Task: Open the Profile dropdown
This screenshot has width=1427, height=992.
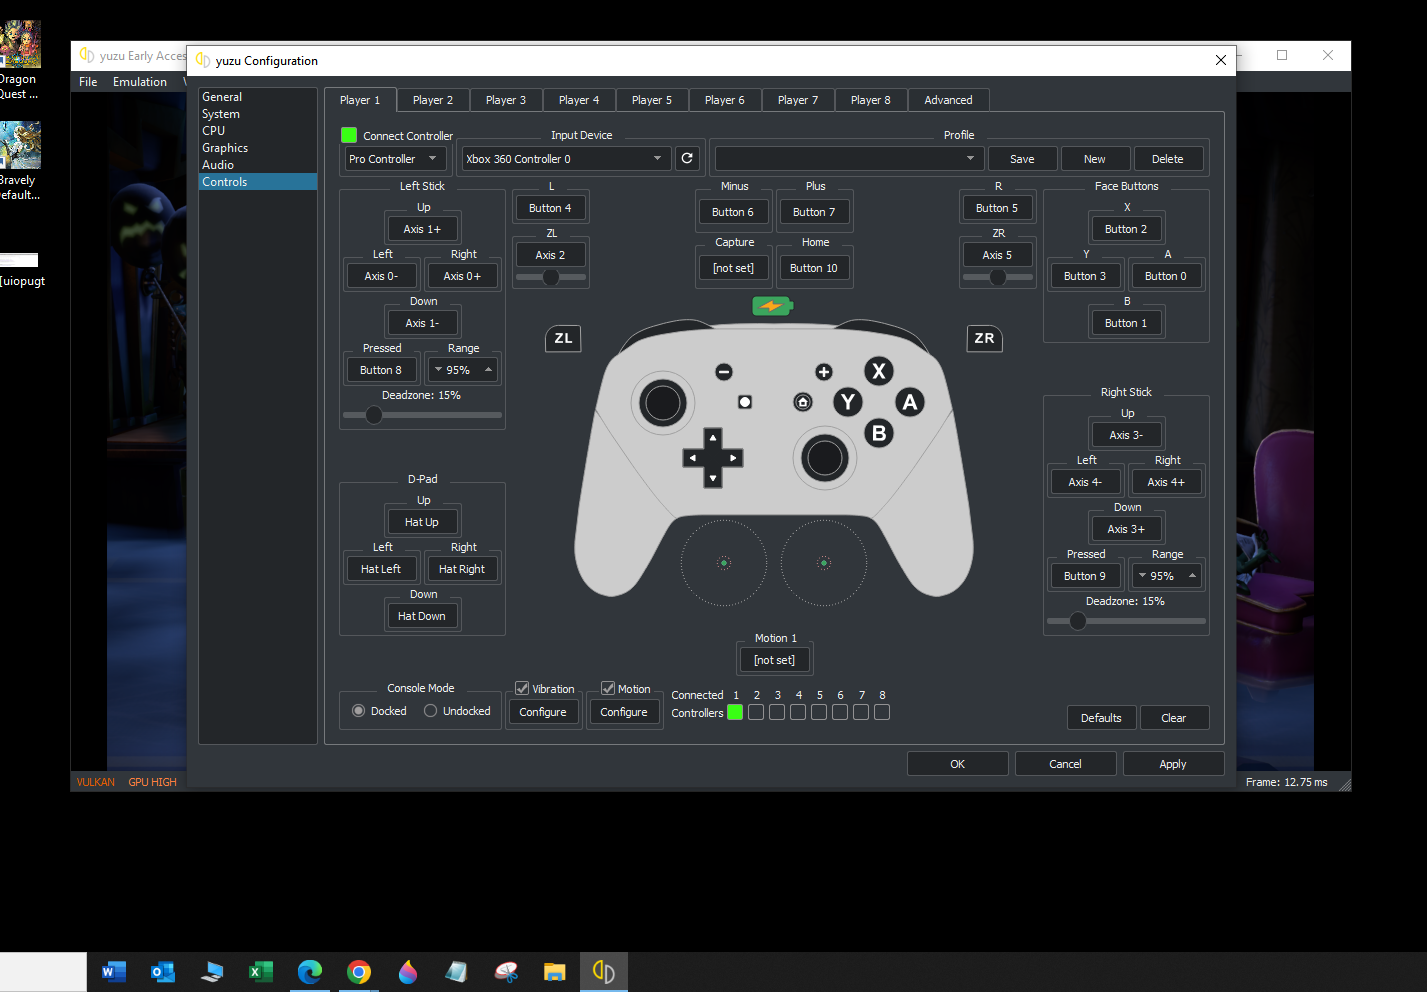Action: tap(848, 159)
